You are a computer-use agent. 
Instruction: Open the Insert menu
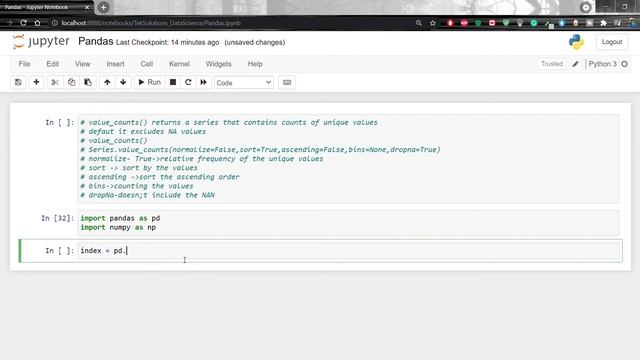click(116, 64)
